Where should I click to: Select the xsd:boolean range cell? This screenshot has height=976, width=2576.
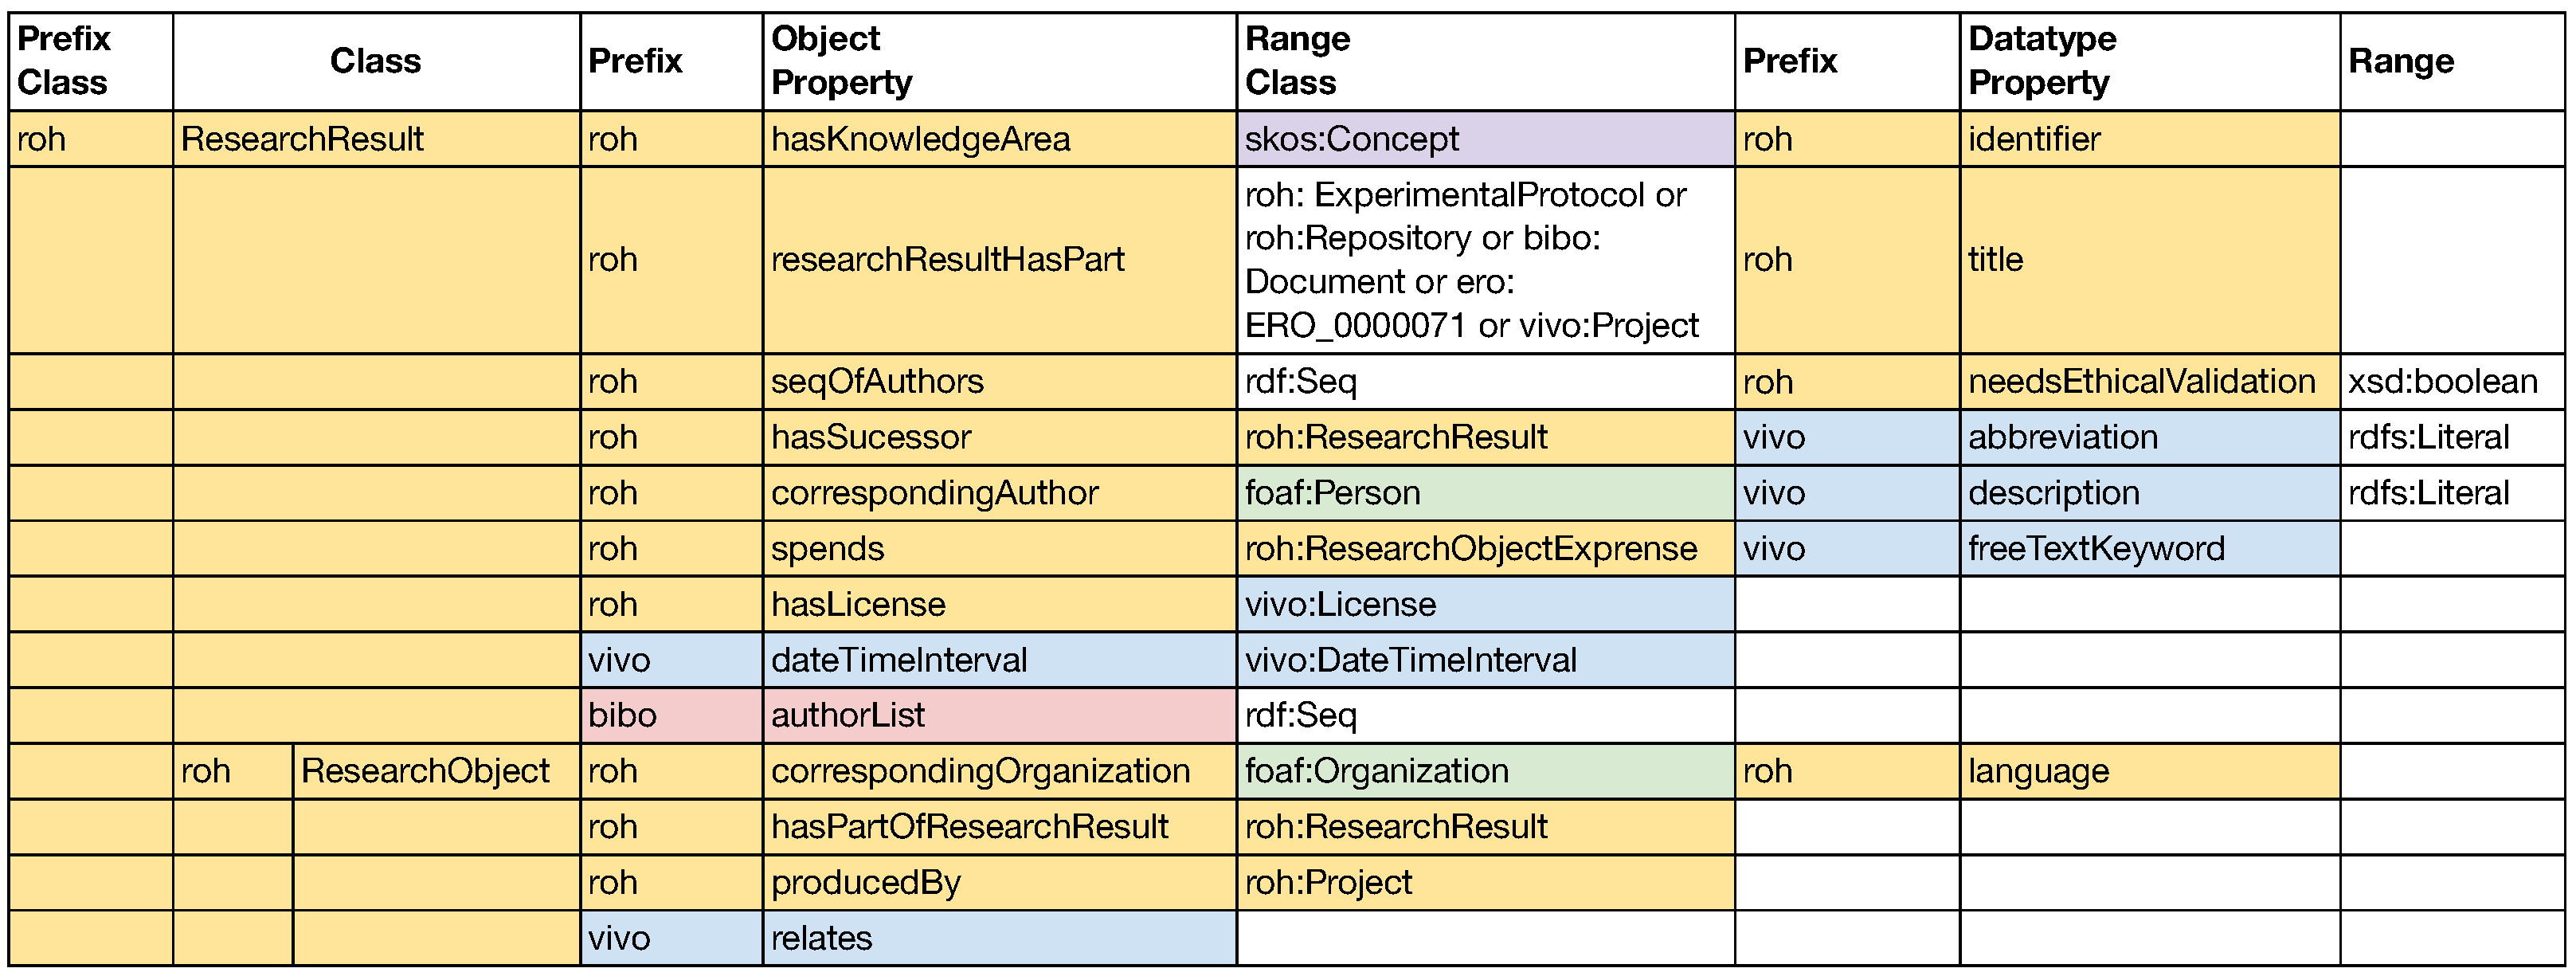(x=2442, y=382)
